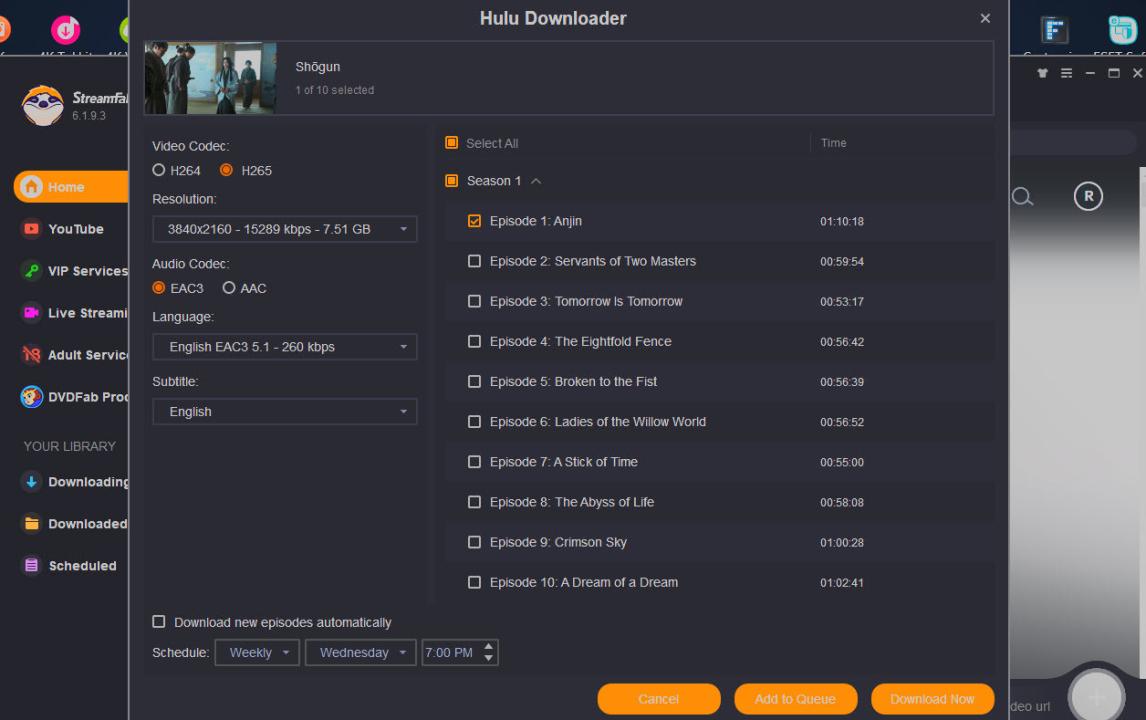
Task: Open YouTube in the sidebar
Action: coord(75,229)
